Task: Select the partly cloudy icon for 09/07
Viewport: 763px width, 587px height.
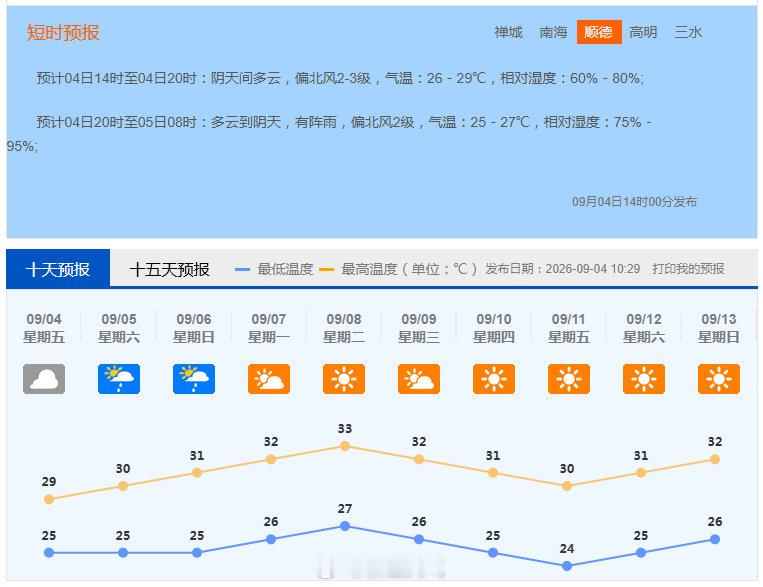Action: (x=269, y=379)
